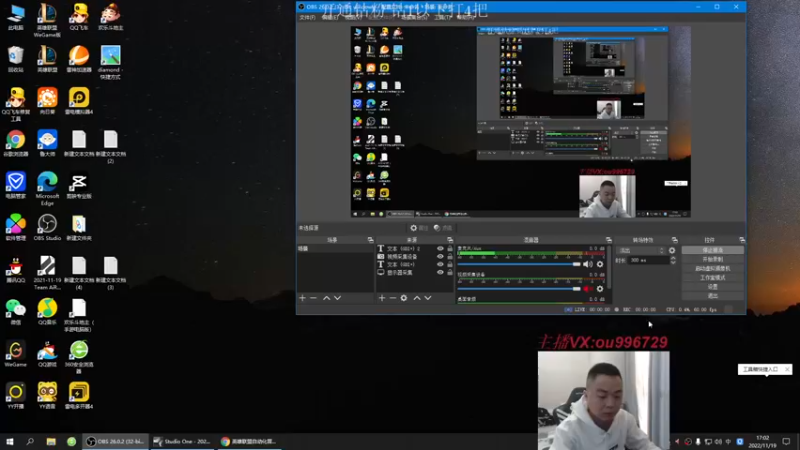Hide the 显示器采集 source
This screenshot has width=800, height=450.
(x=440, y=272)
